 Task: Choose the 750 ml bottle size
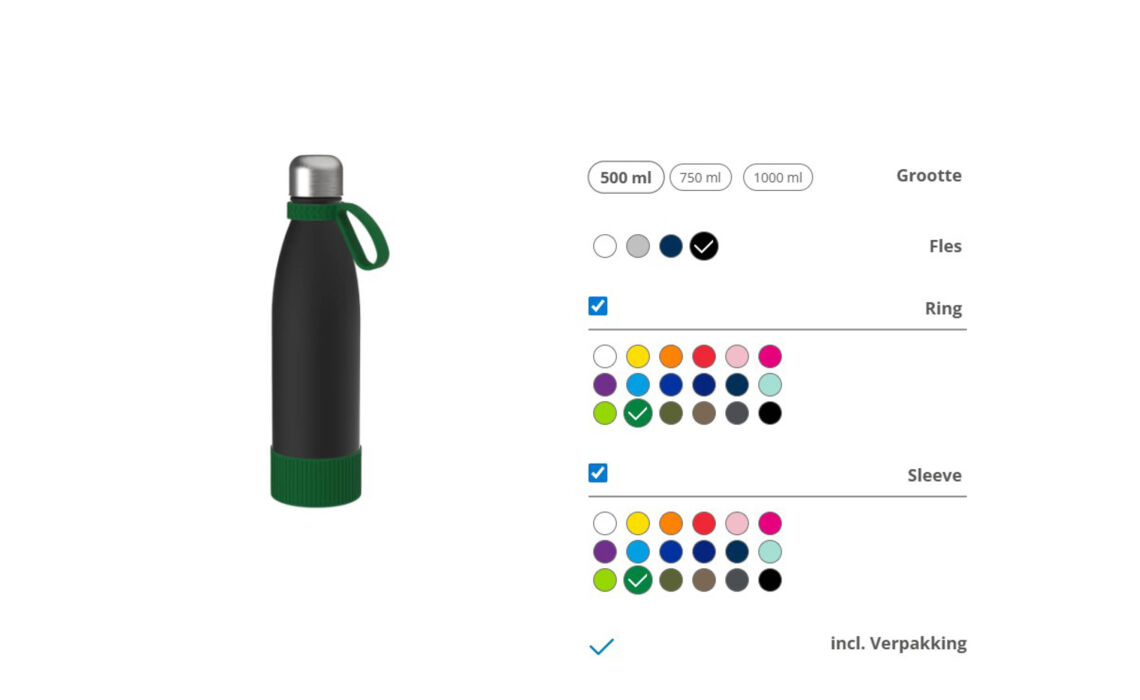pyautogui.click(x=700, y=178)
